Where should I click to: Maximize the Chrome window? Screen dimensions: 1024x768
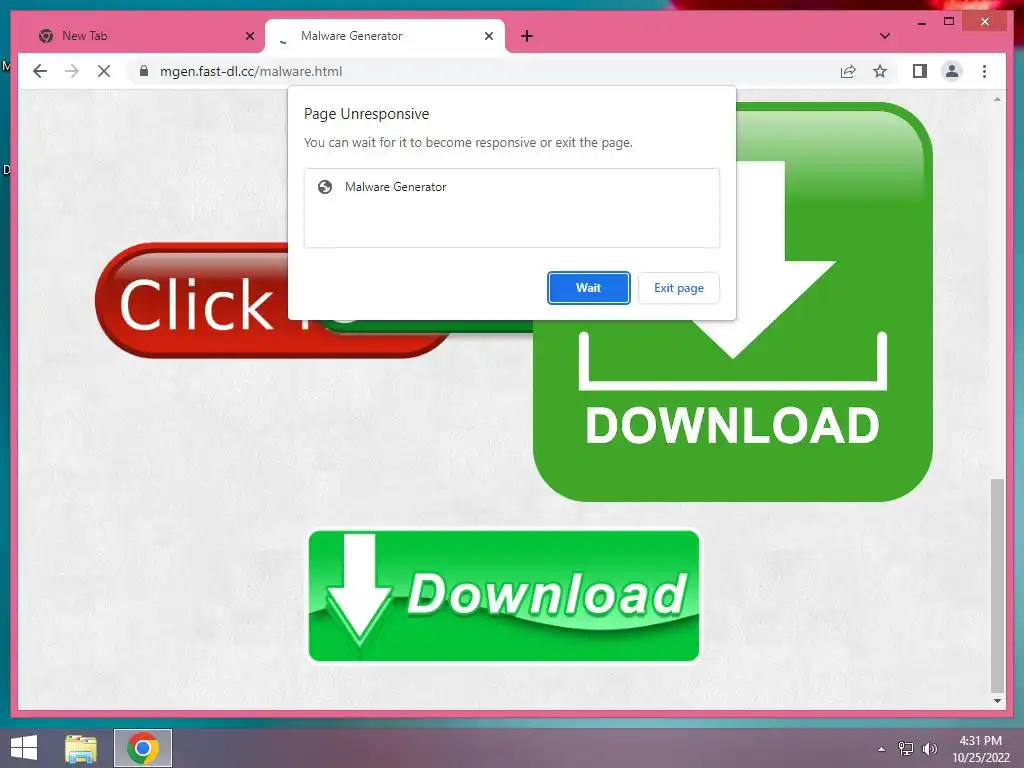tap(949, 22)
